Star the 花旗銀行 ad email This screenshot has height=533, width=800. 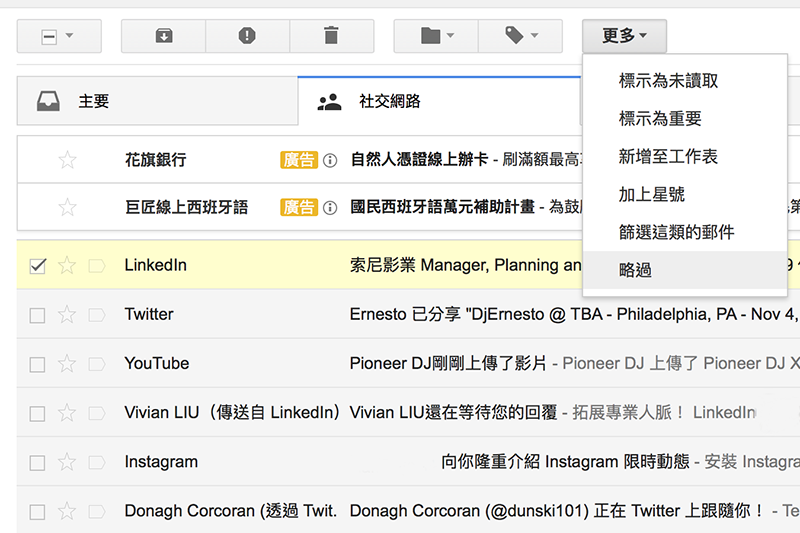click(x=67, y=160)
